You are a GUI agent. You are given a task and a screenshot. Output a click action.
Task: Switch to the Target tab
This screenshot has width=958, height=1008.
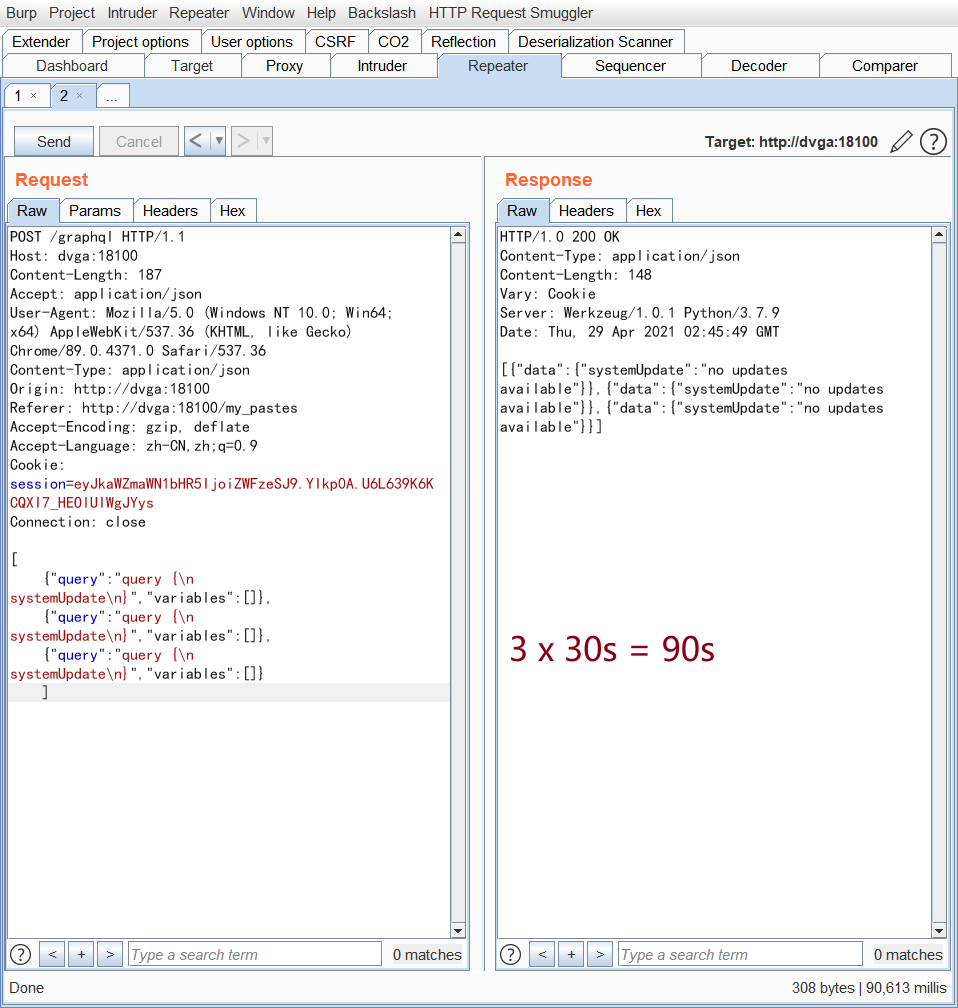pos(192,66)
